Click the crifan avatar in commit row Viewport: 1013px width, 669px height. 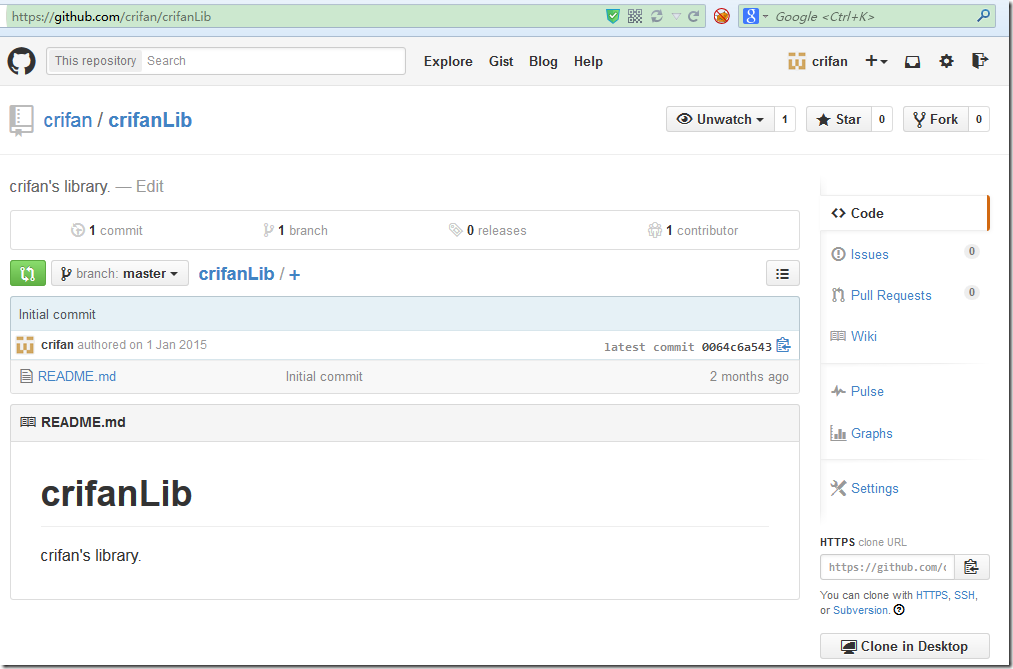(25, 345)
